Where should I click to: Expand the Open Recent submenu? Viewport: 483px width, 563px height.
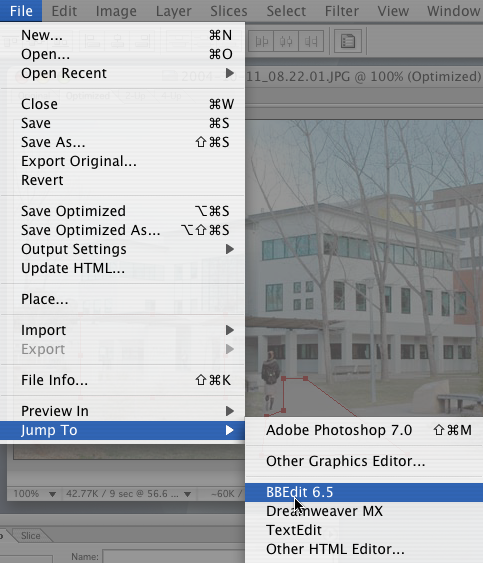coord(122,73)
